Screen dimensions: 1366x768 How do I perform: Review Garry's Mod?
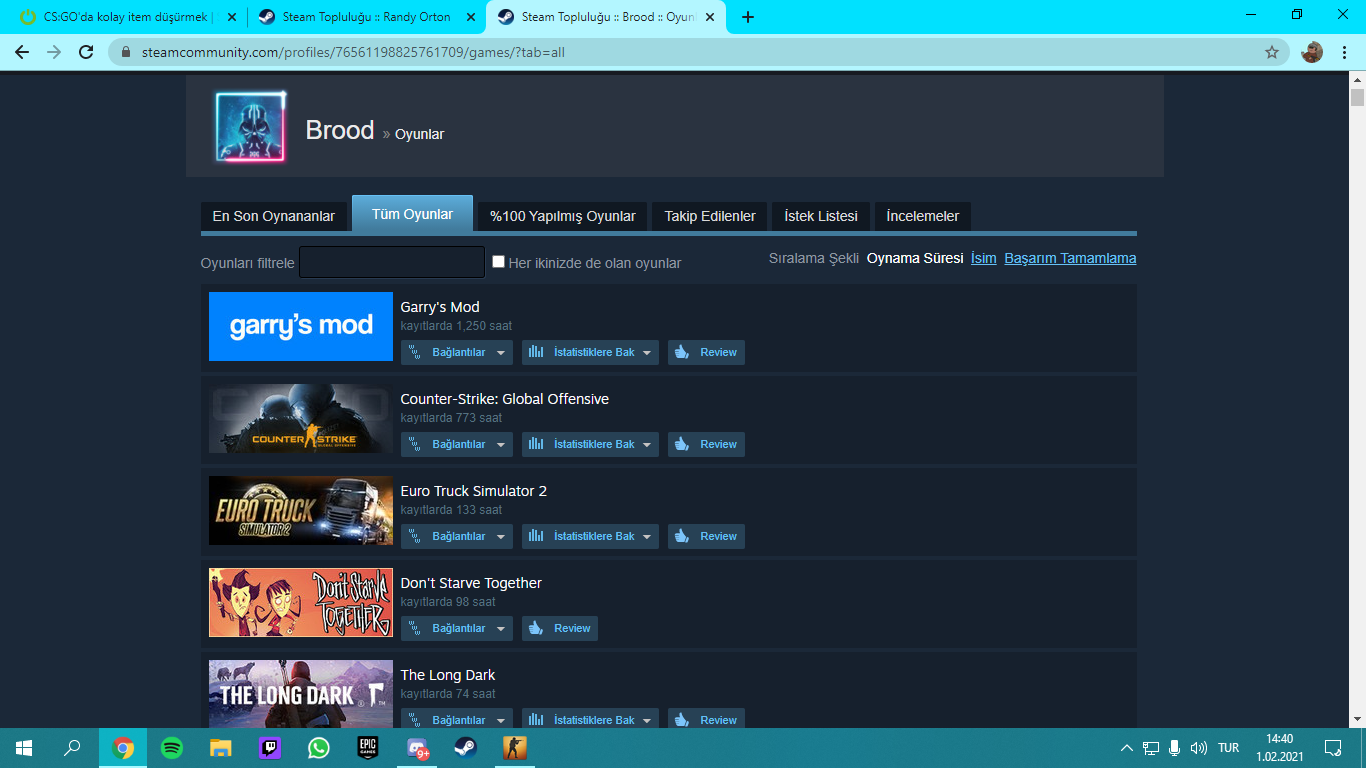(706, 352)
